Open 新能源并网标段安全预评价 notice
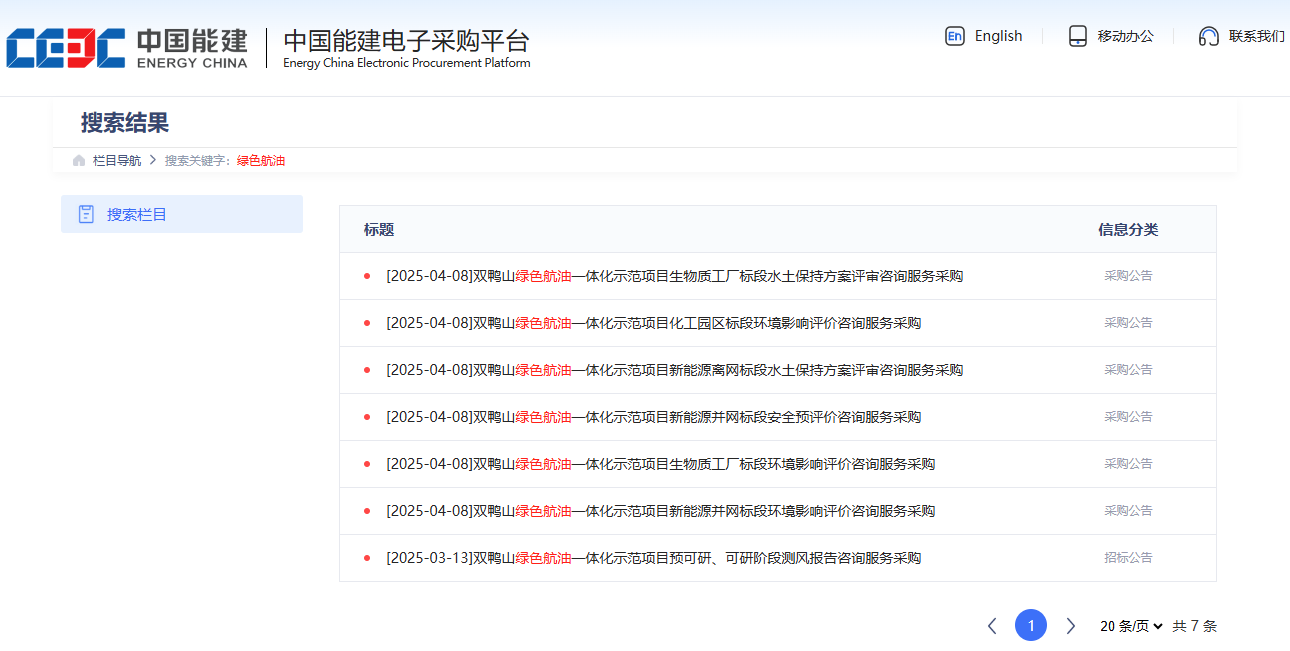 pos(653,417)
